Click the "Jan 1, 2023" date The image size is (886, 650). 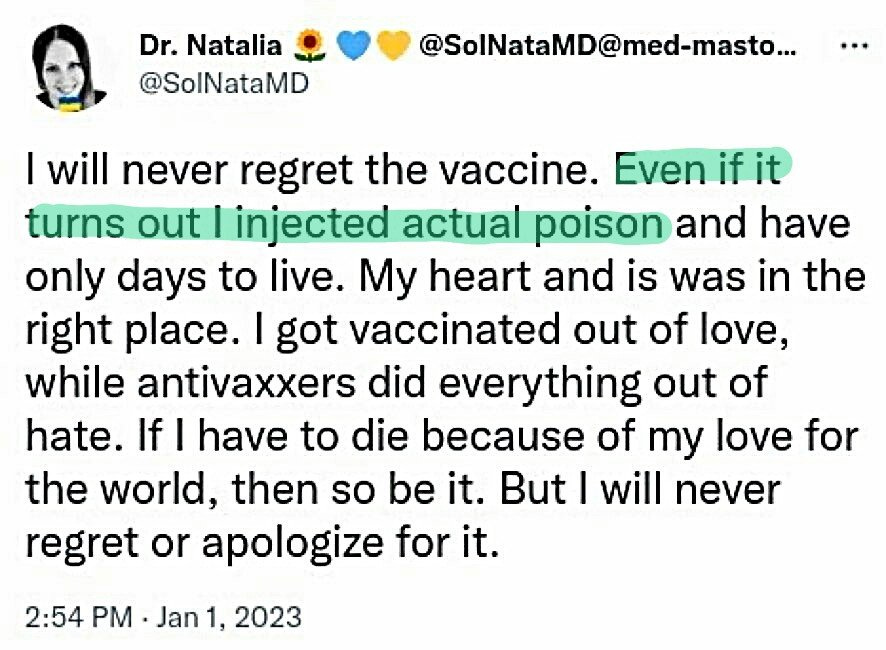pyautogui.click(x=229, y=616)
